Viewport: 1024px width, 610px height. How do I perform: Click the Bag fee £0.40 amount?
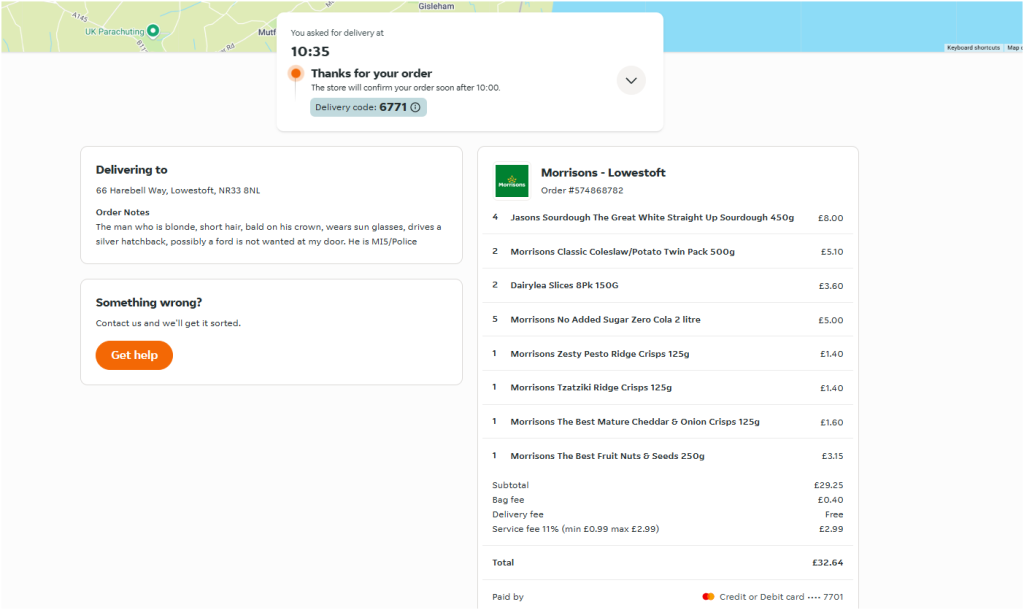click(x=830, y=500)
